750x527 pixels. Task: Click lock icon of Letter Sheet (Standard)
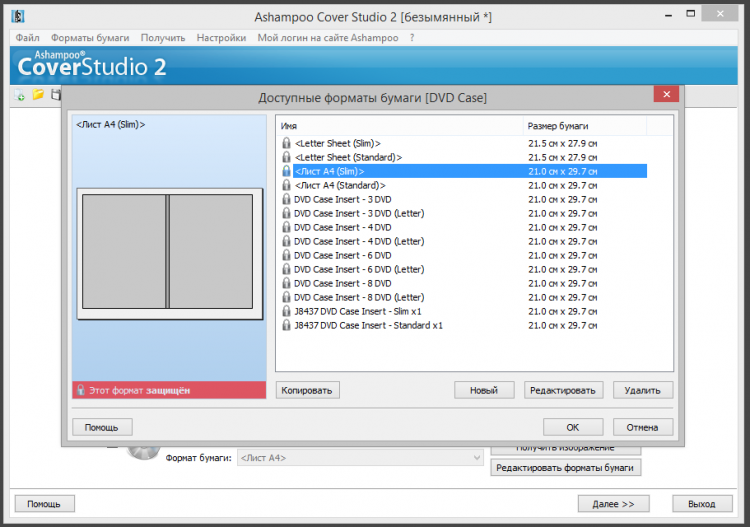pyautogui.click(x=286, y=157)
